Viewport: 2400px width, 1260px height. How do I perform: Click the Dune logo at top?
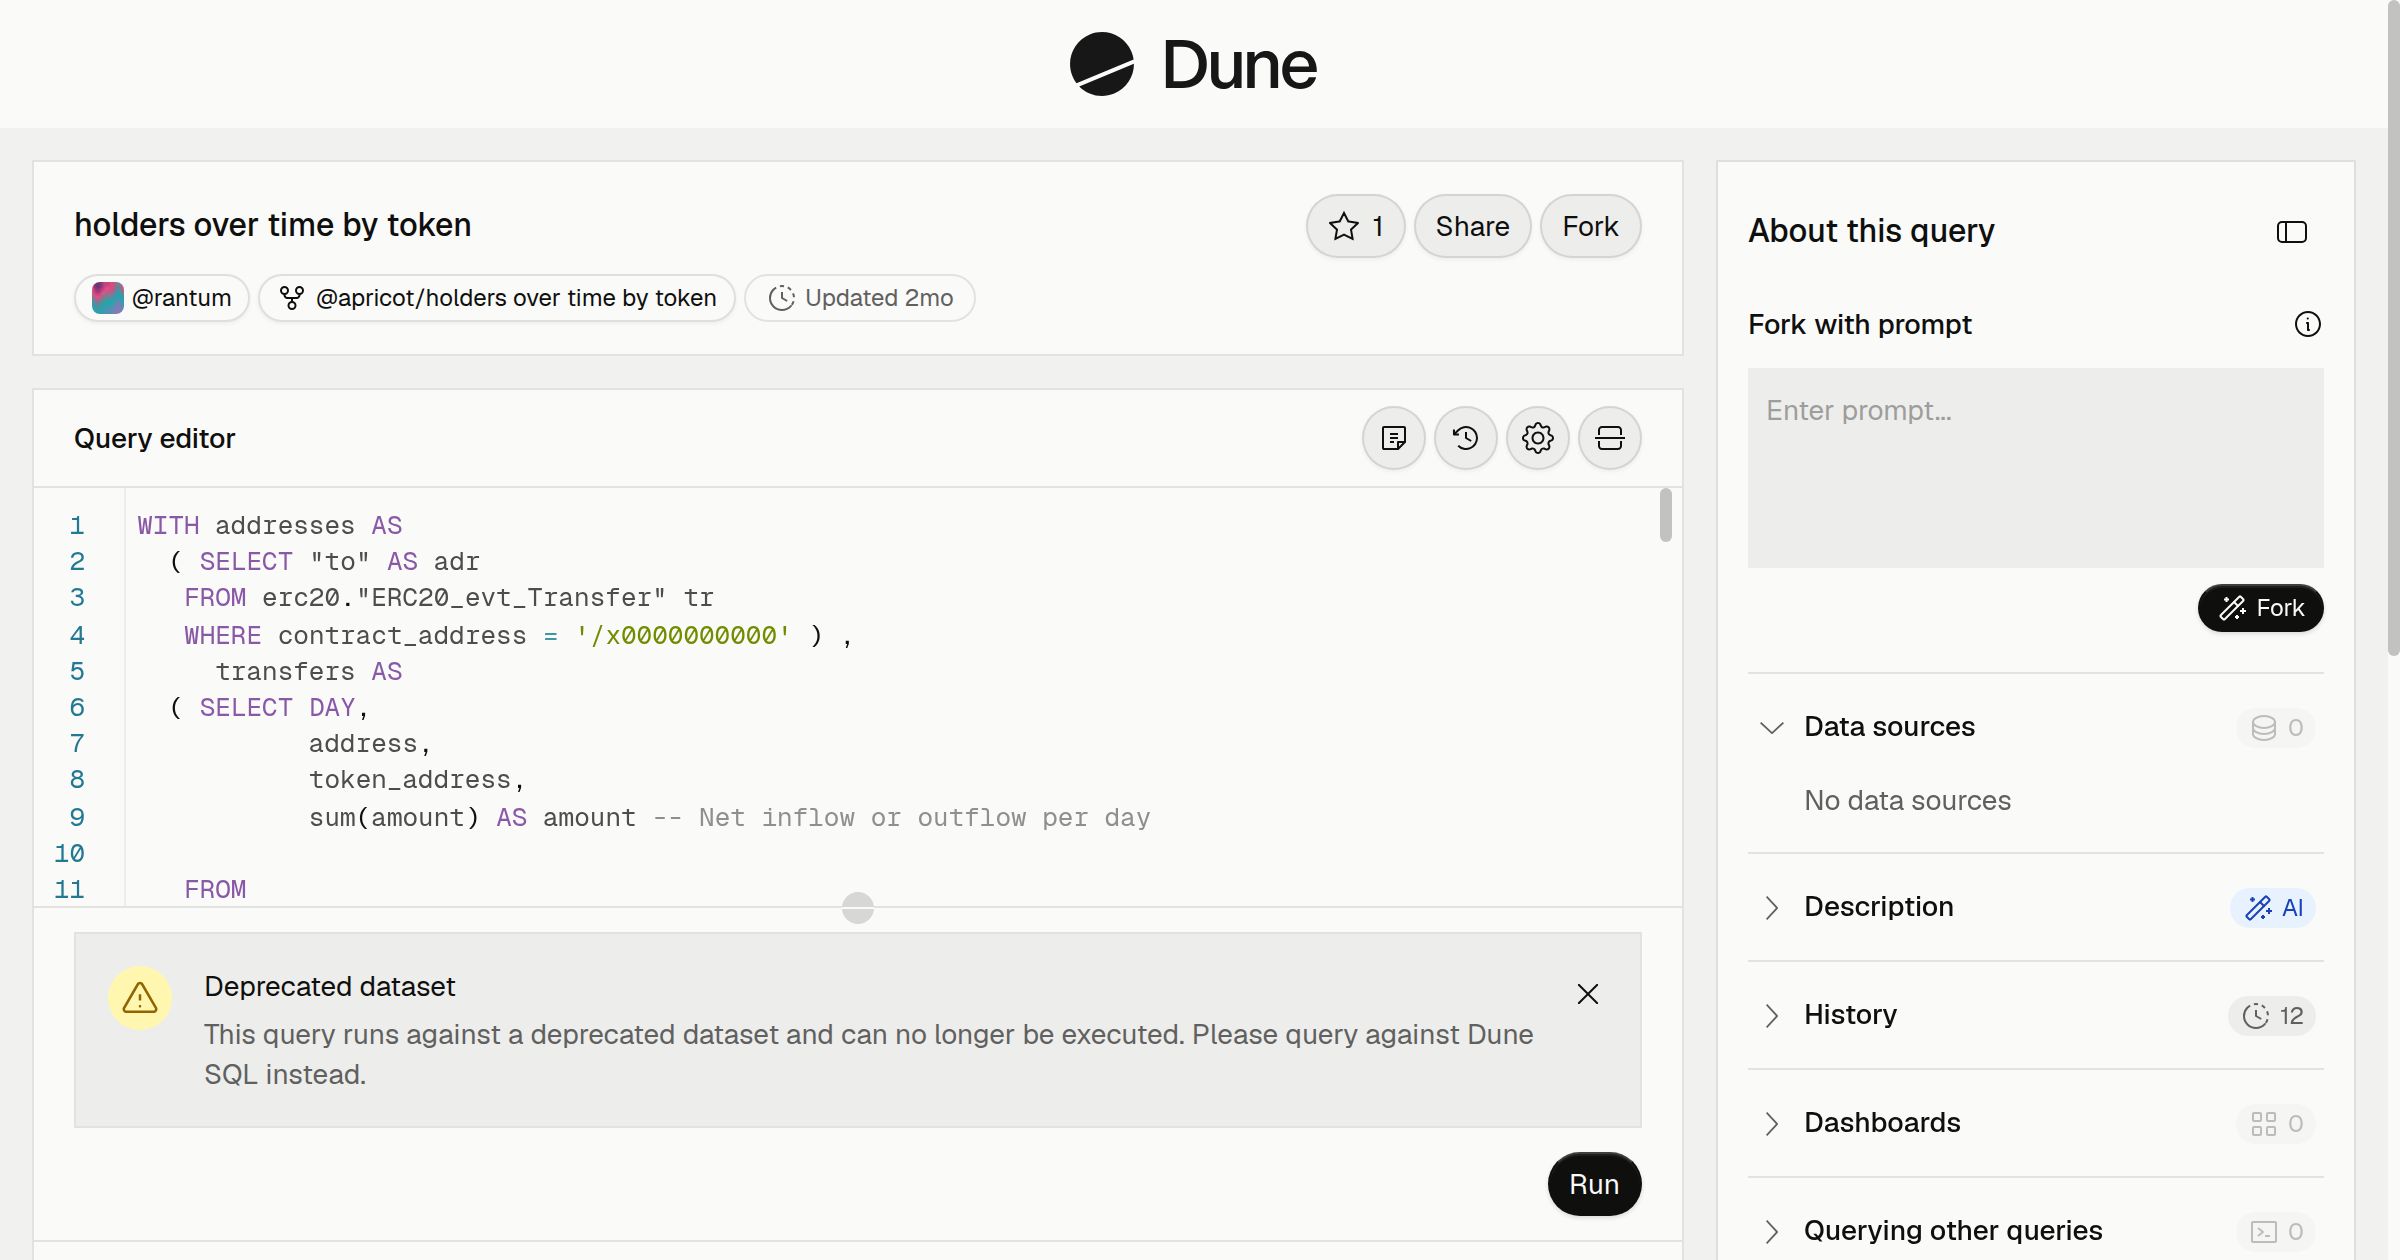tap(1193, 64)
